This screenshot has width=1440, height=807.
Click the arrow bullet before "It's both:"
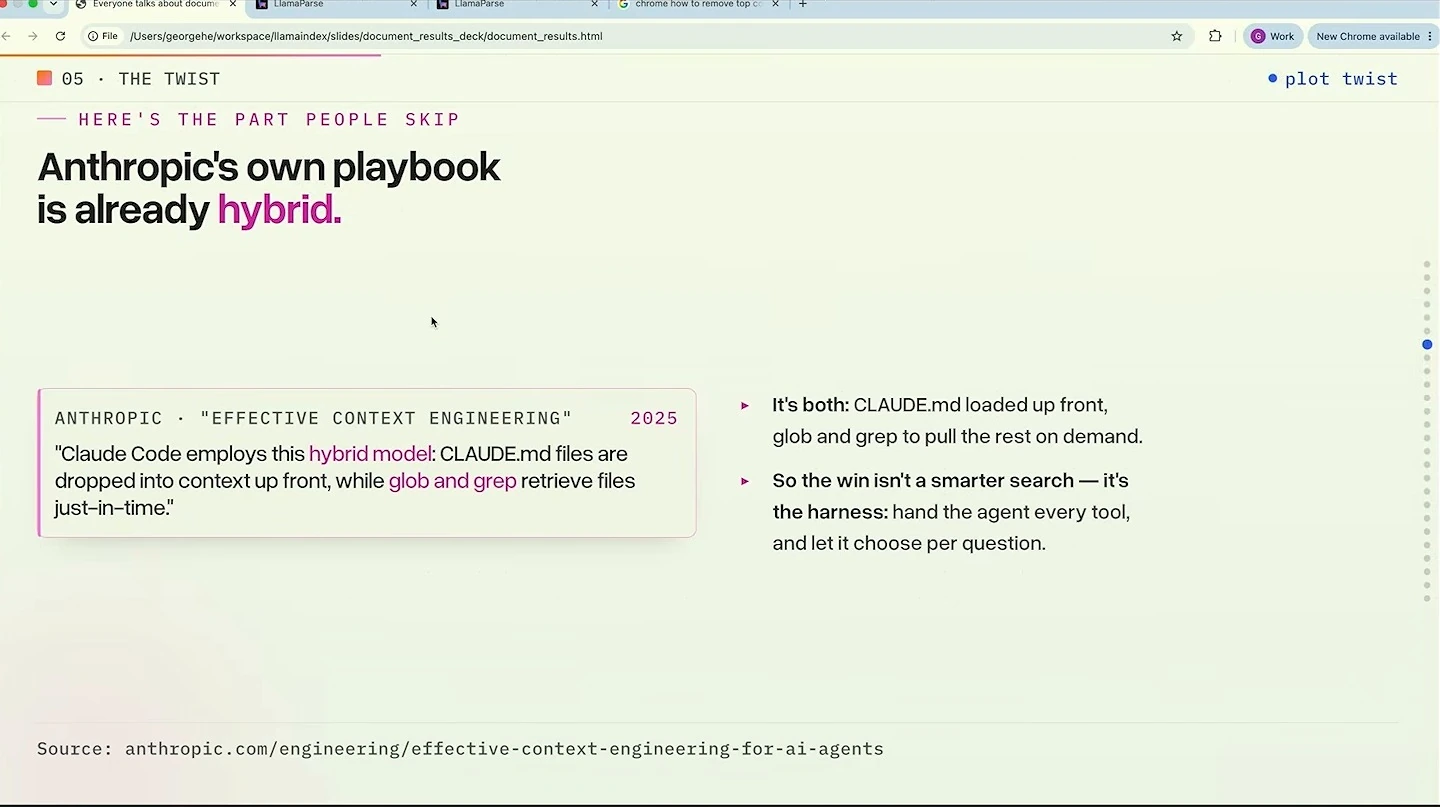tap(745, 405)
